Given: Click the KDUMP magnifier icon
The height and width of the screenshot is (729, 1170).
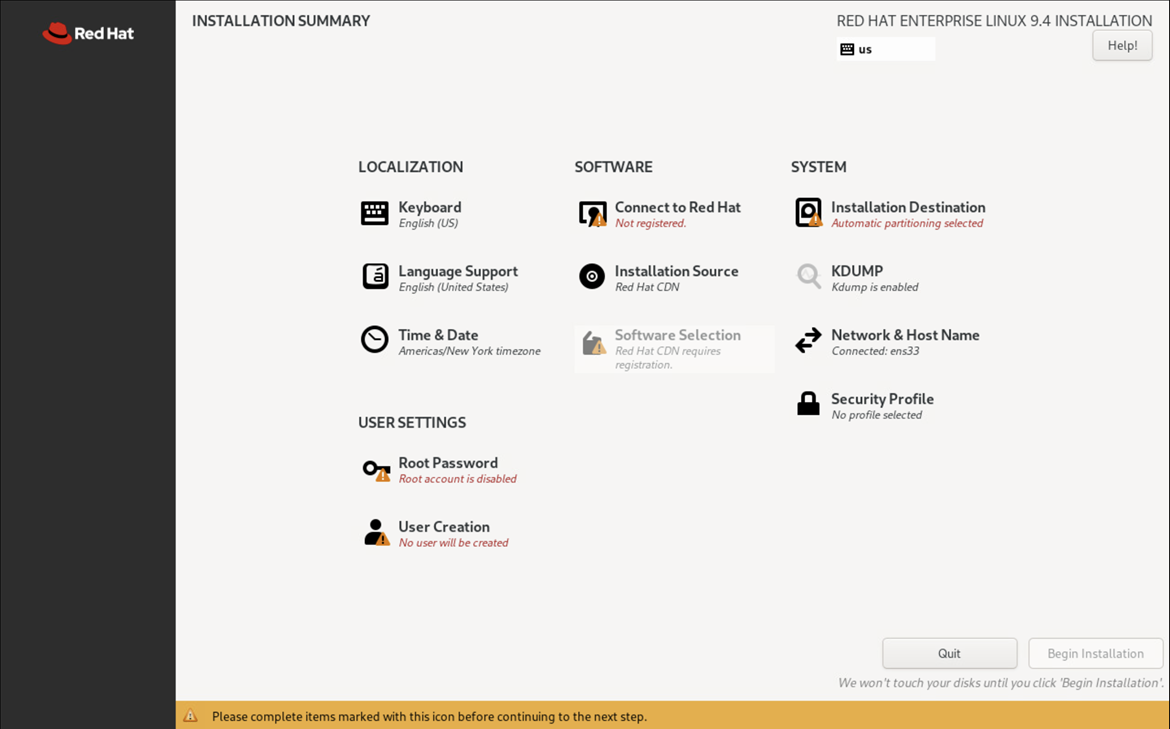Looking at the screenshot, I should pos(808,276).
